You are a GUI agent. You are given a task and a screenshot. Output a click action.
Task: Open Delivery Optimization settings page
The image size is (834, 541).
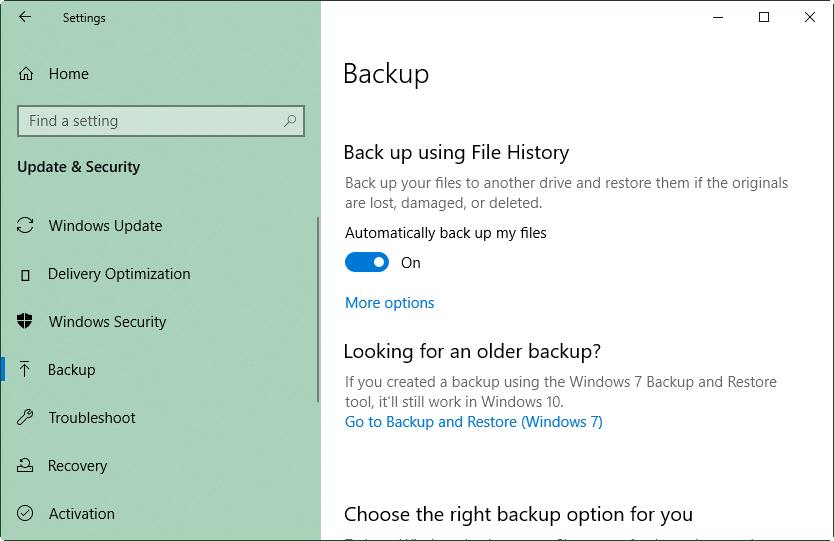[x=119, y=274]
